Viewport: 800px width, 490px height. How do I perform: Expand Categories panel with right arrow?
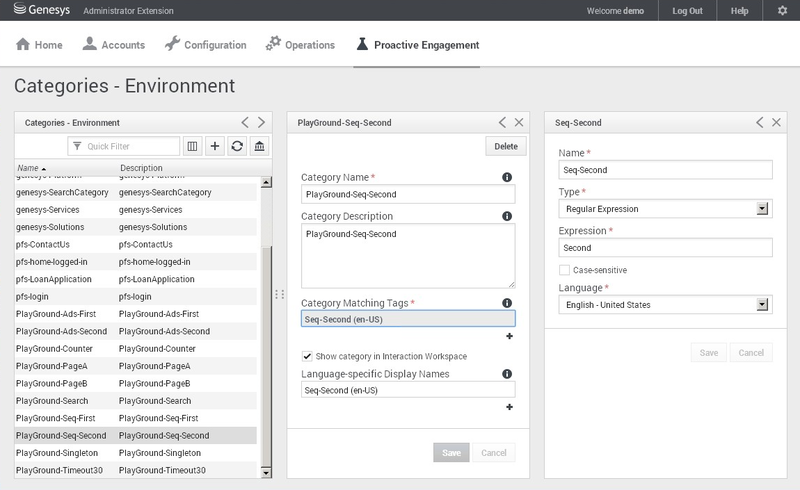[261, 122]
